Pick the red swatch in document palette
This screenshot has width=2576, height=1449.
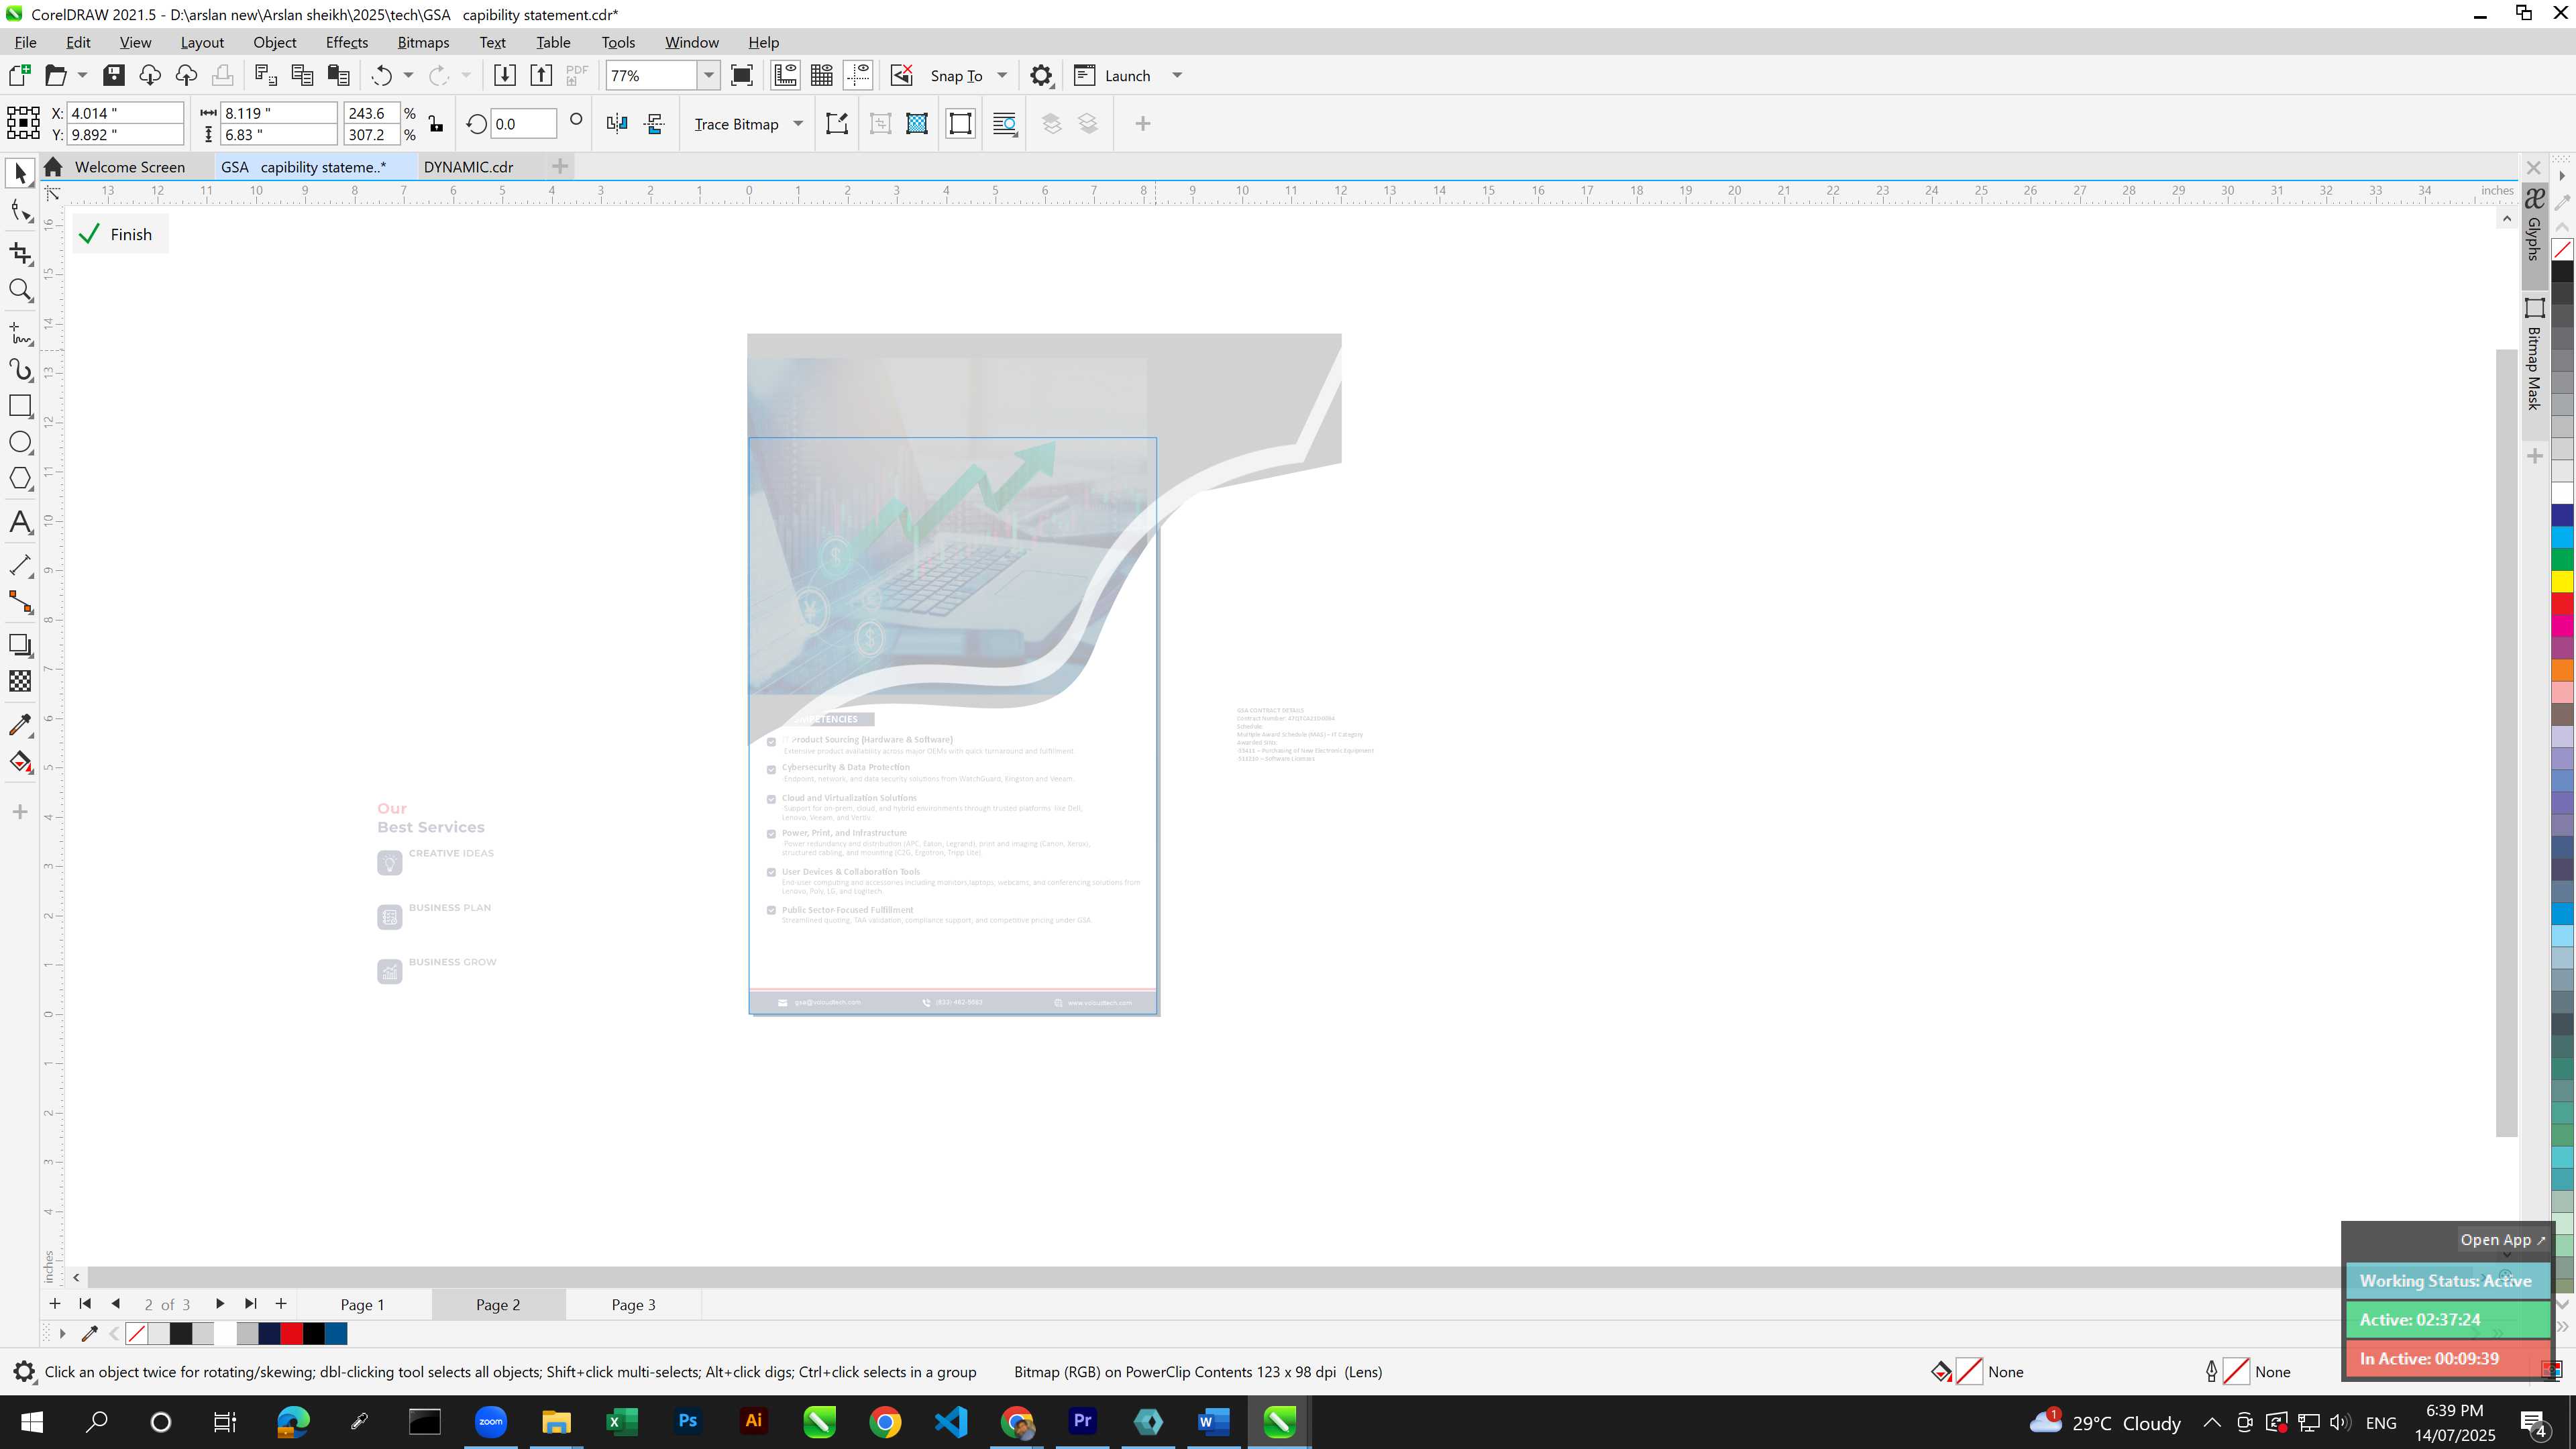click(x=291, y=1333)
